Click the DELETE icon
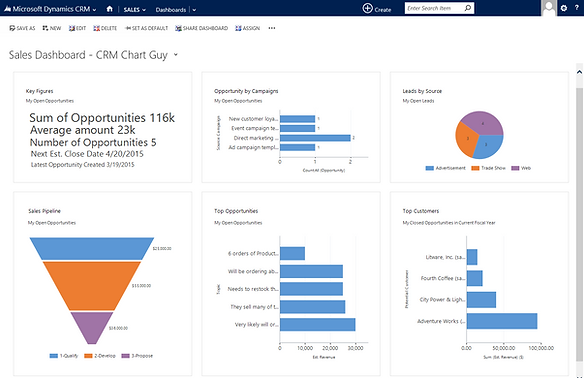 point(96,28)
